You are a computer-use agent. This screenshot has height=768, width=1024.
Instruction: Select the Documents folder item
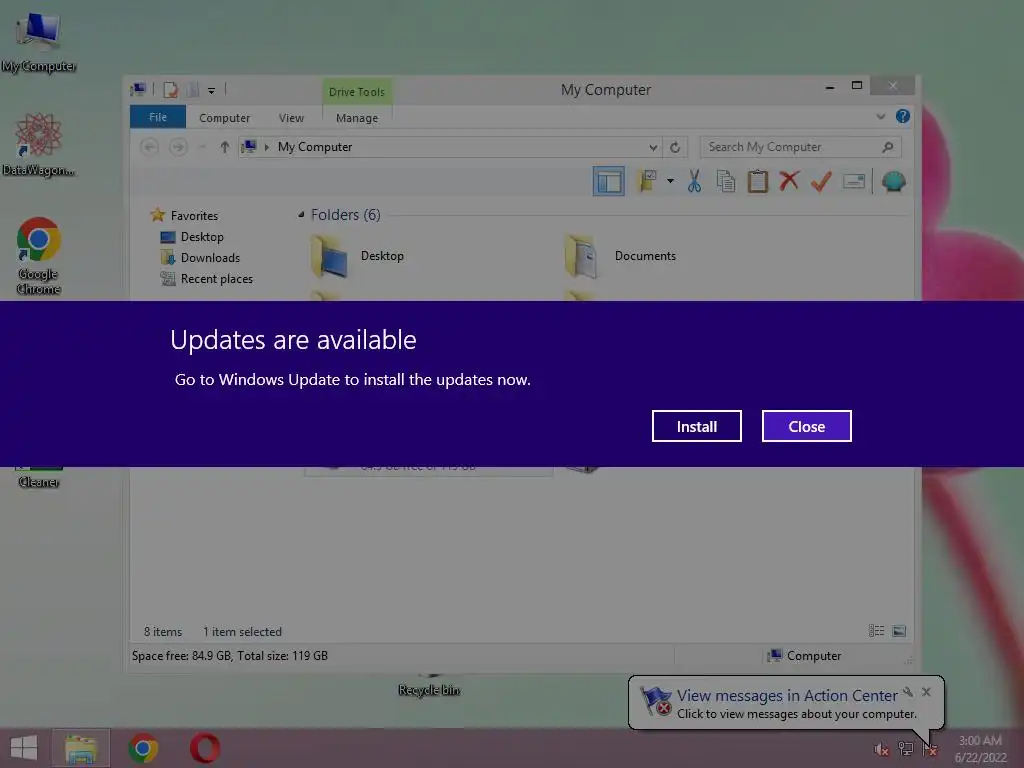(x=620, y=256)
